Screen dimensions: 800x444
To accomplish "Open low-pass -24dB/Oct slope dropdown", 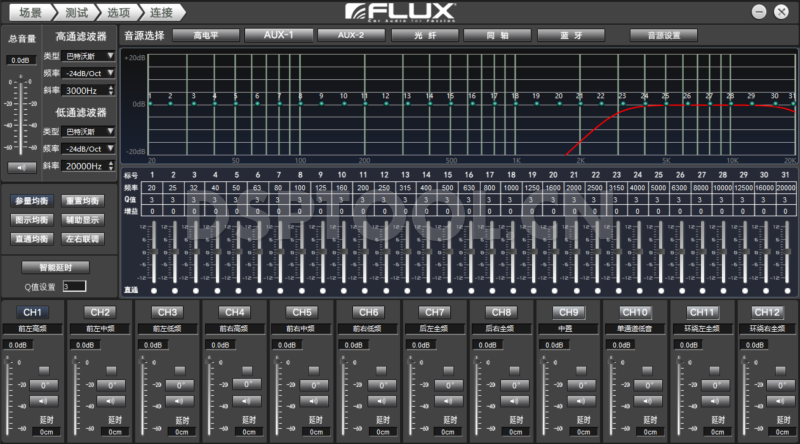I will [x=88, y=149].
